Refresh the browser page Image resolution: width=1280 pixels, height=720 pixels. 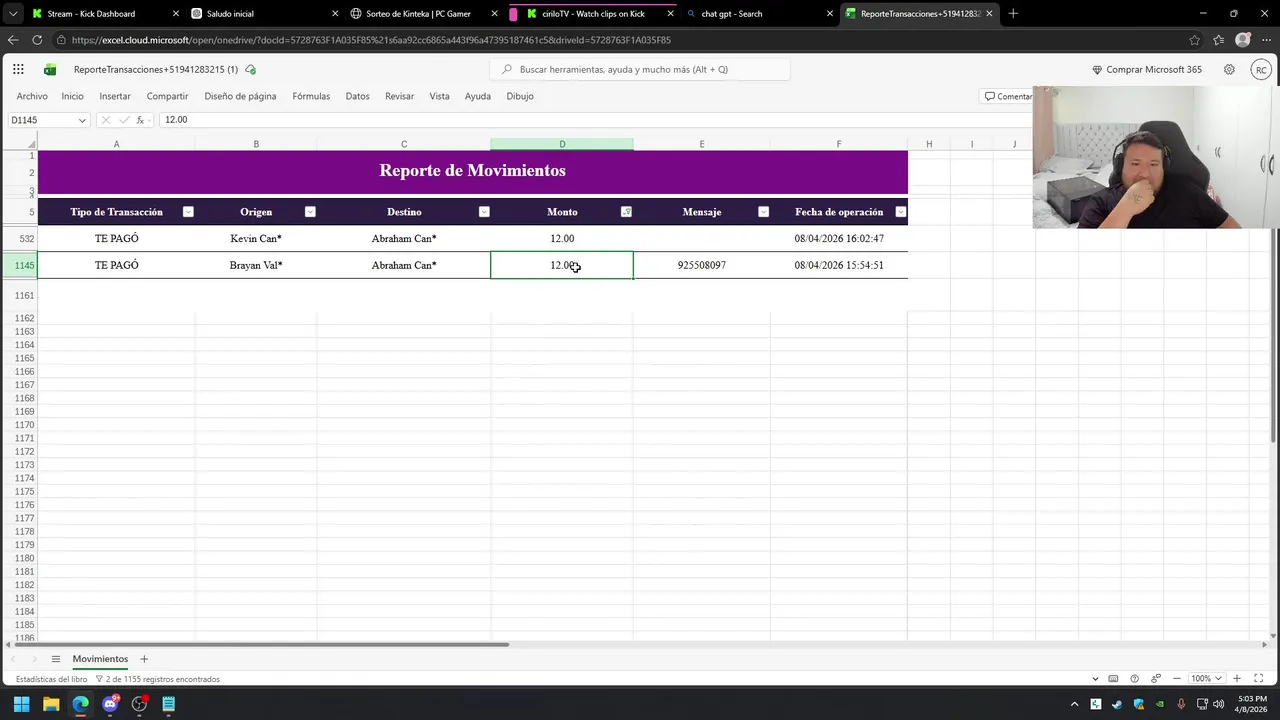click(x=37, y=40)
